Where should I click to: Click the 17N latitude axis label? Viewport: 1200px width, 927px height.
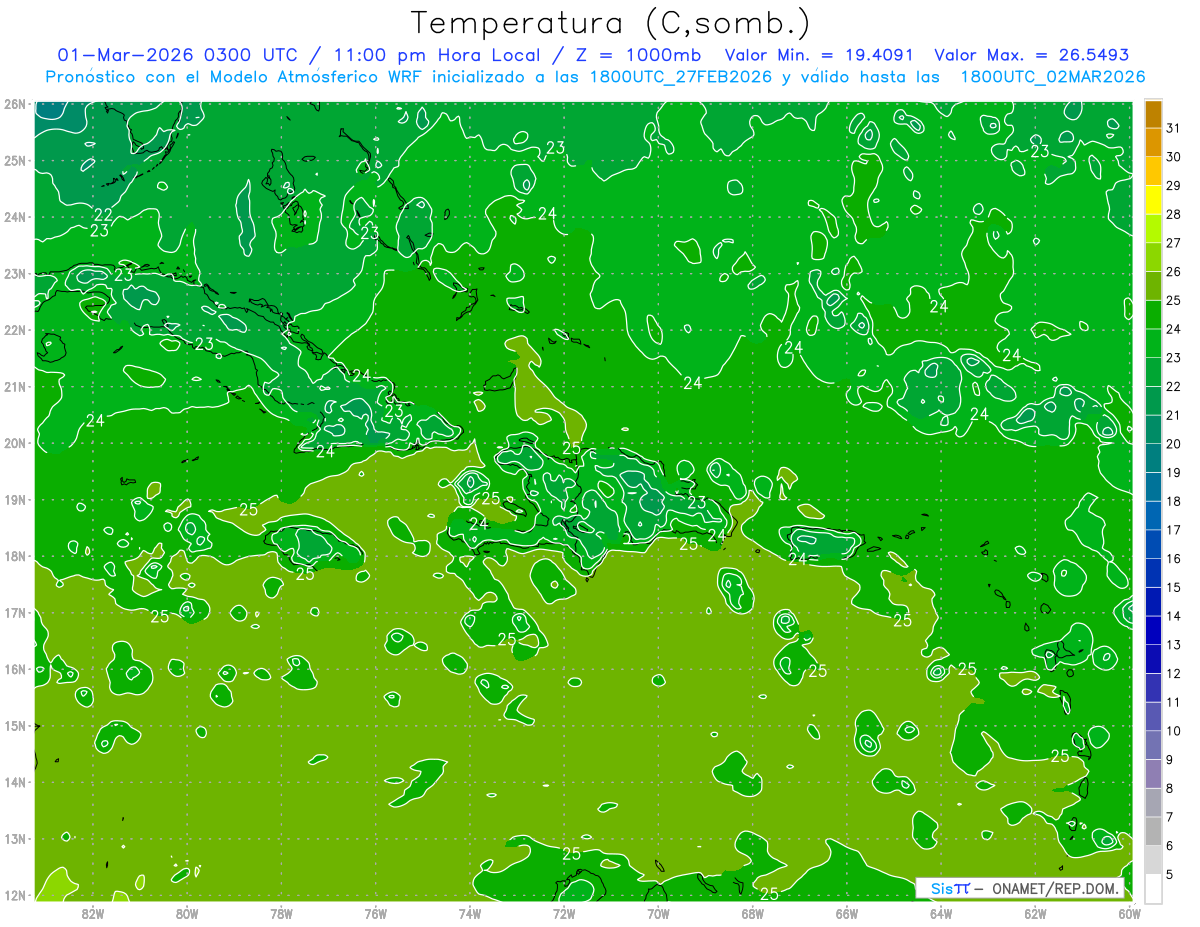pos(15,613)
